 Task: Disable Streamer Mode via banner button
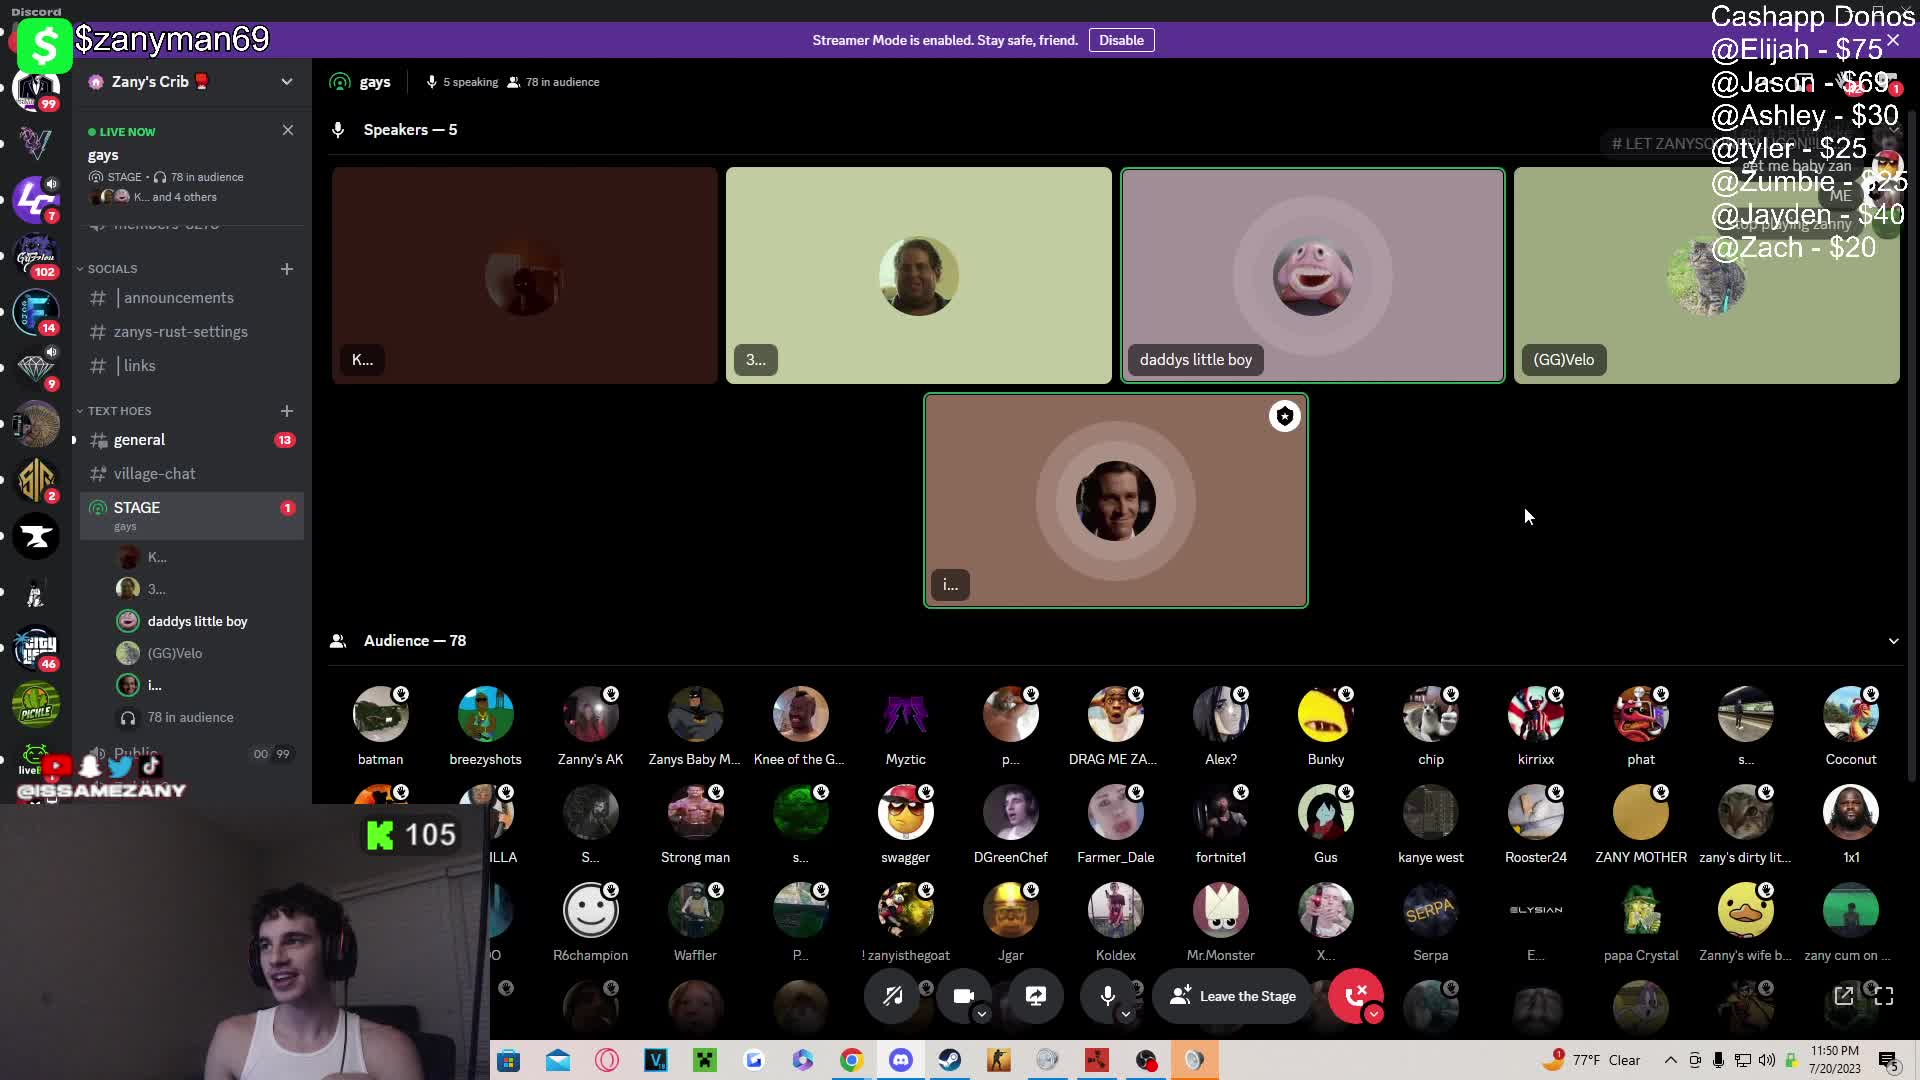click(1121, 40)
